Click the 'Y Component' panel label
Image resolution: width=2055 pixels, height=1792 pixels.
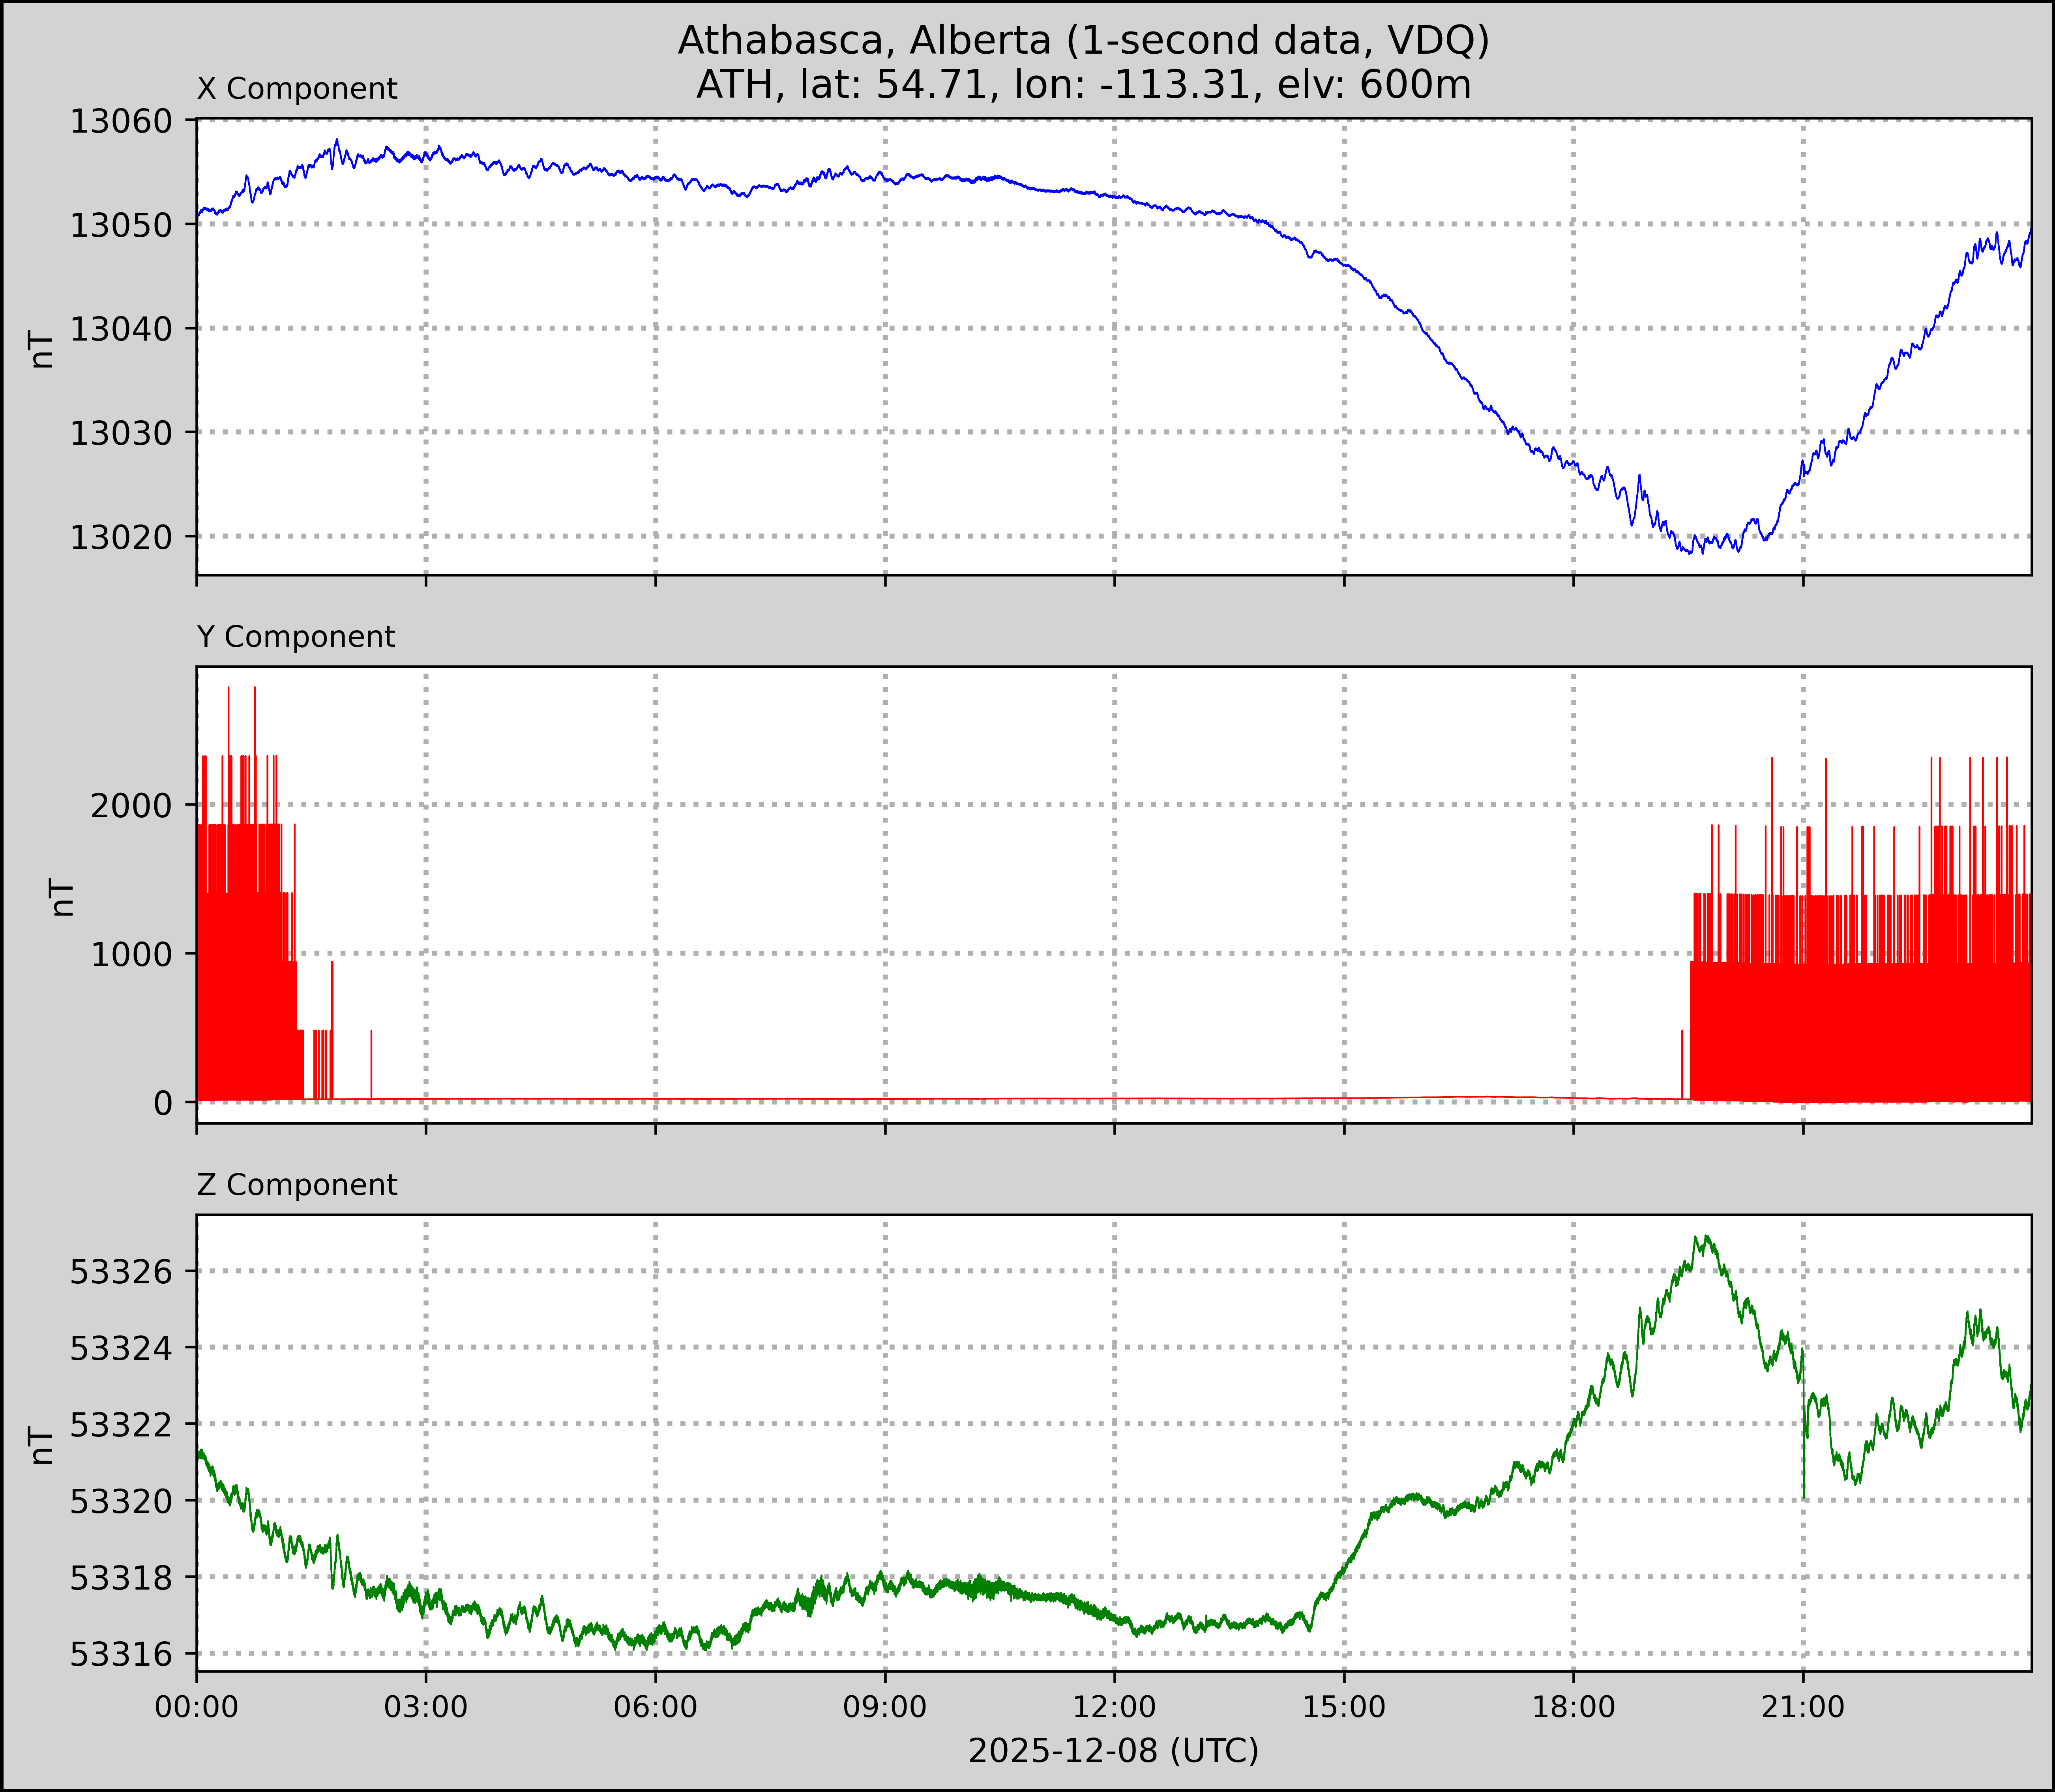296,637
